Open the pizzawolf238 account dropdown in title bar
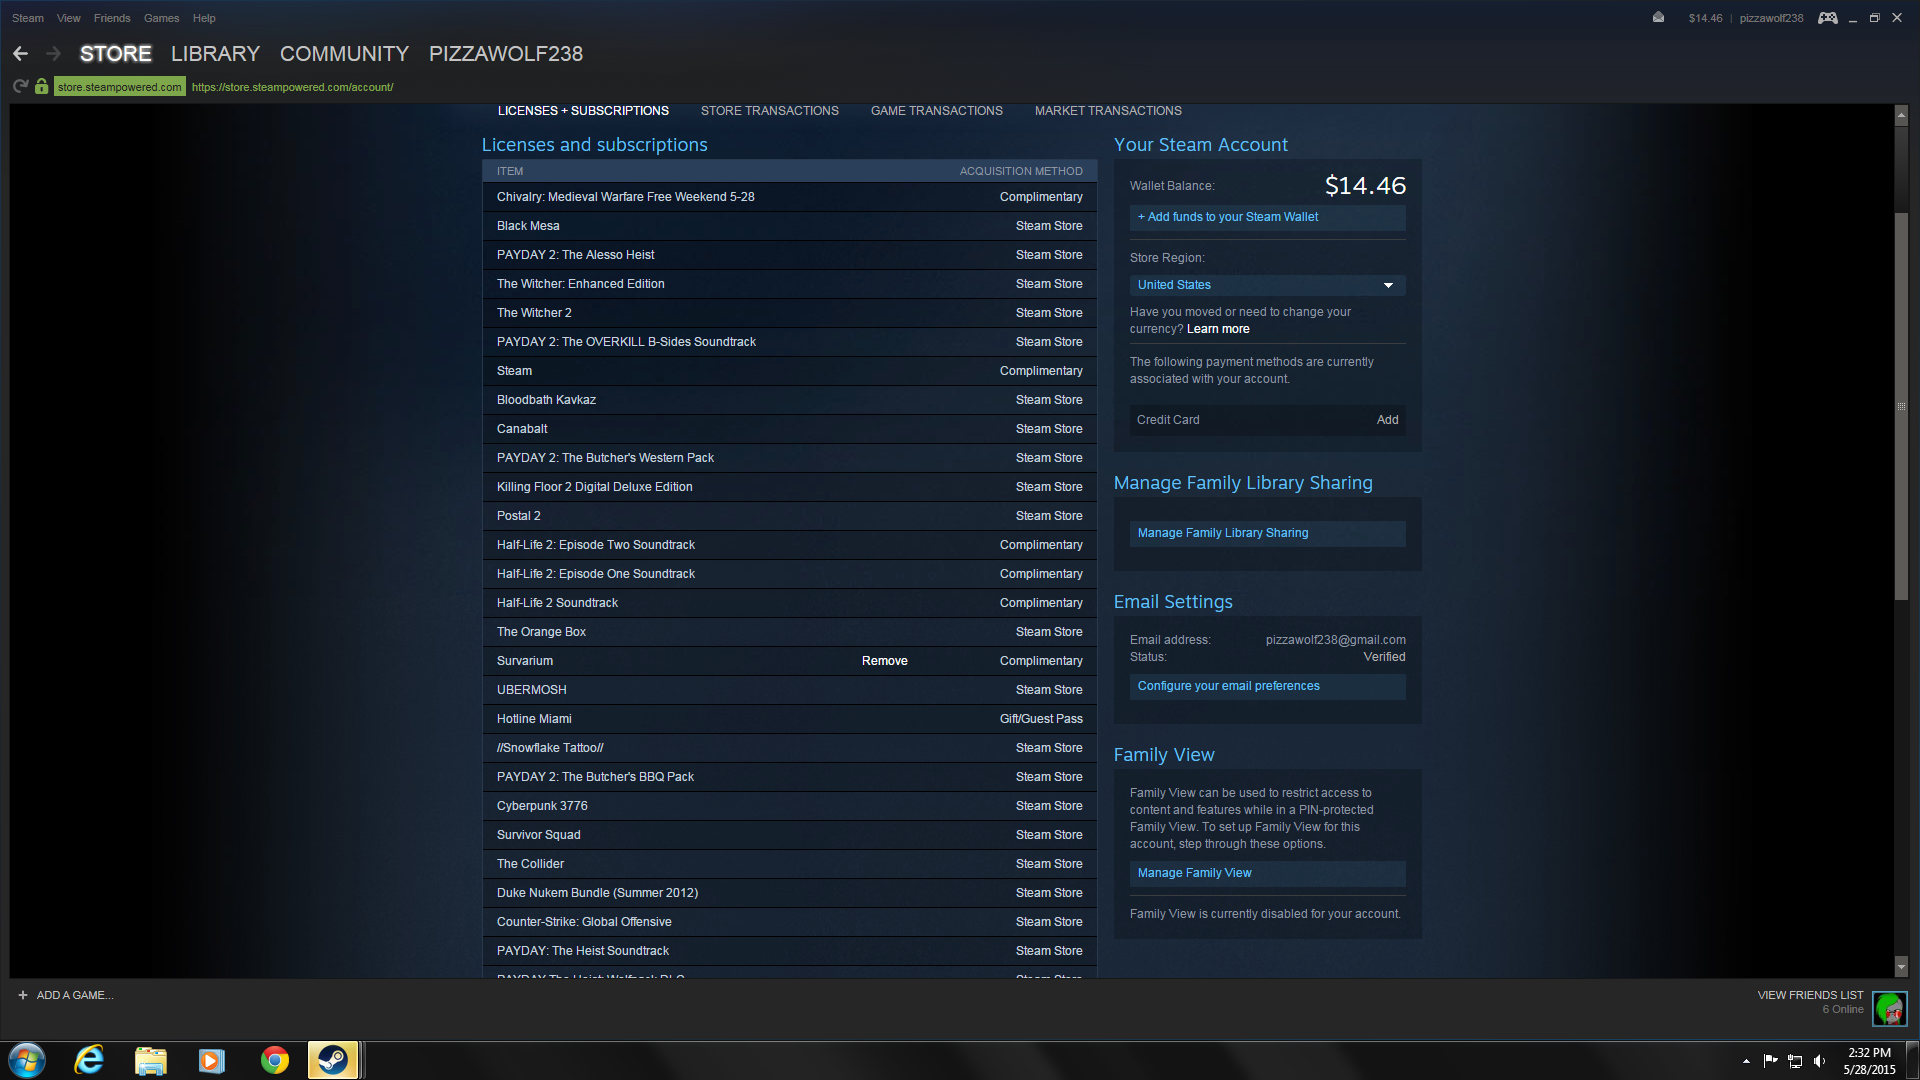Viewport: 1920px width, 1080px height. pyautogui.click(x=1770, y=18)
